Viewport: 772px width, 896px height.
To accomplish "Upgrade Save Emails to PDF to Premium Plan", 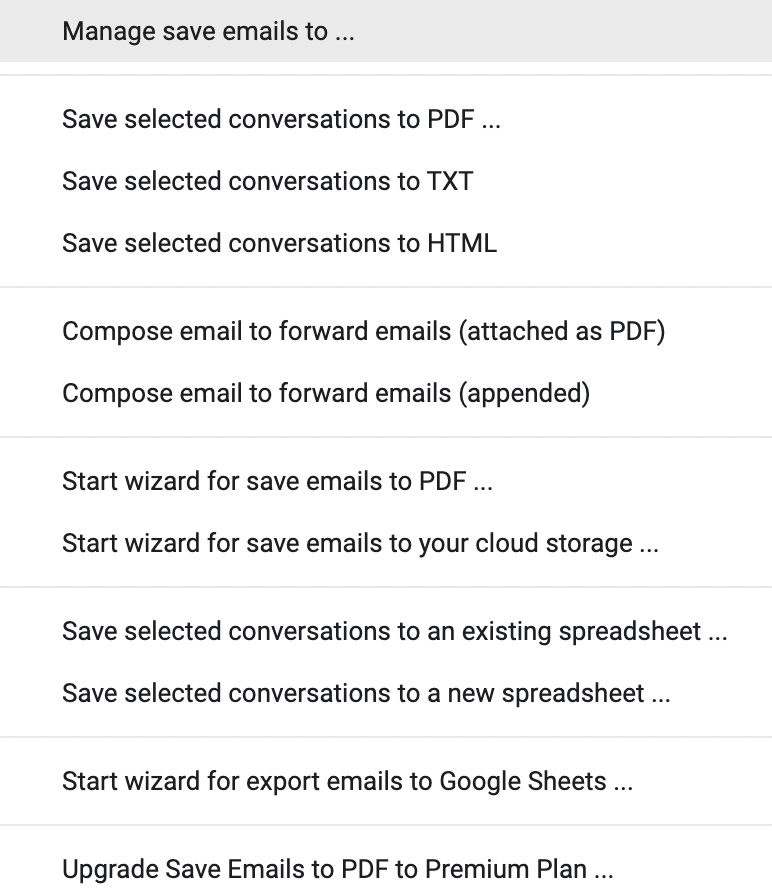I will (337, 869).
